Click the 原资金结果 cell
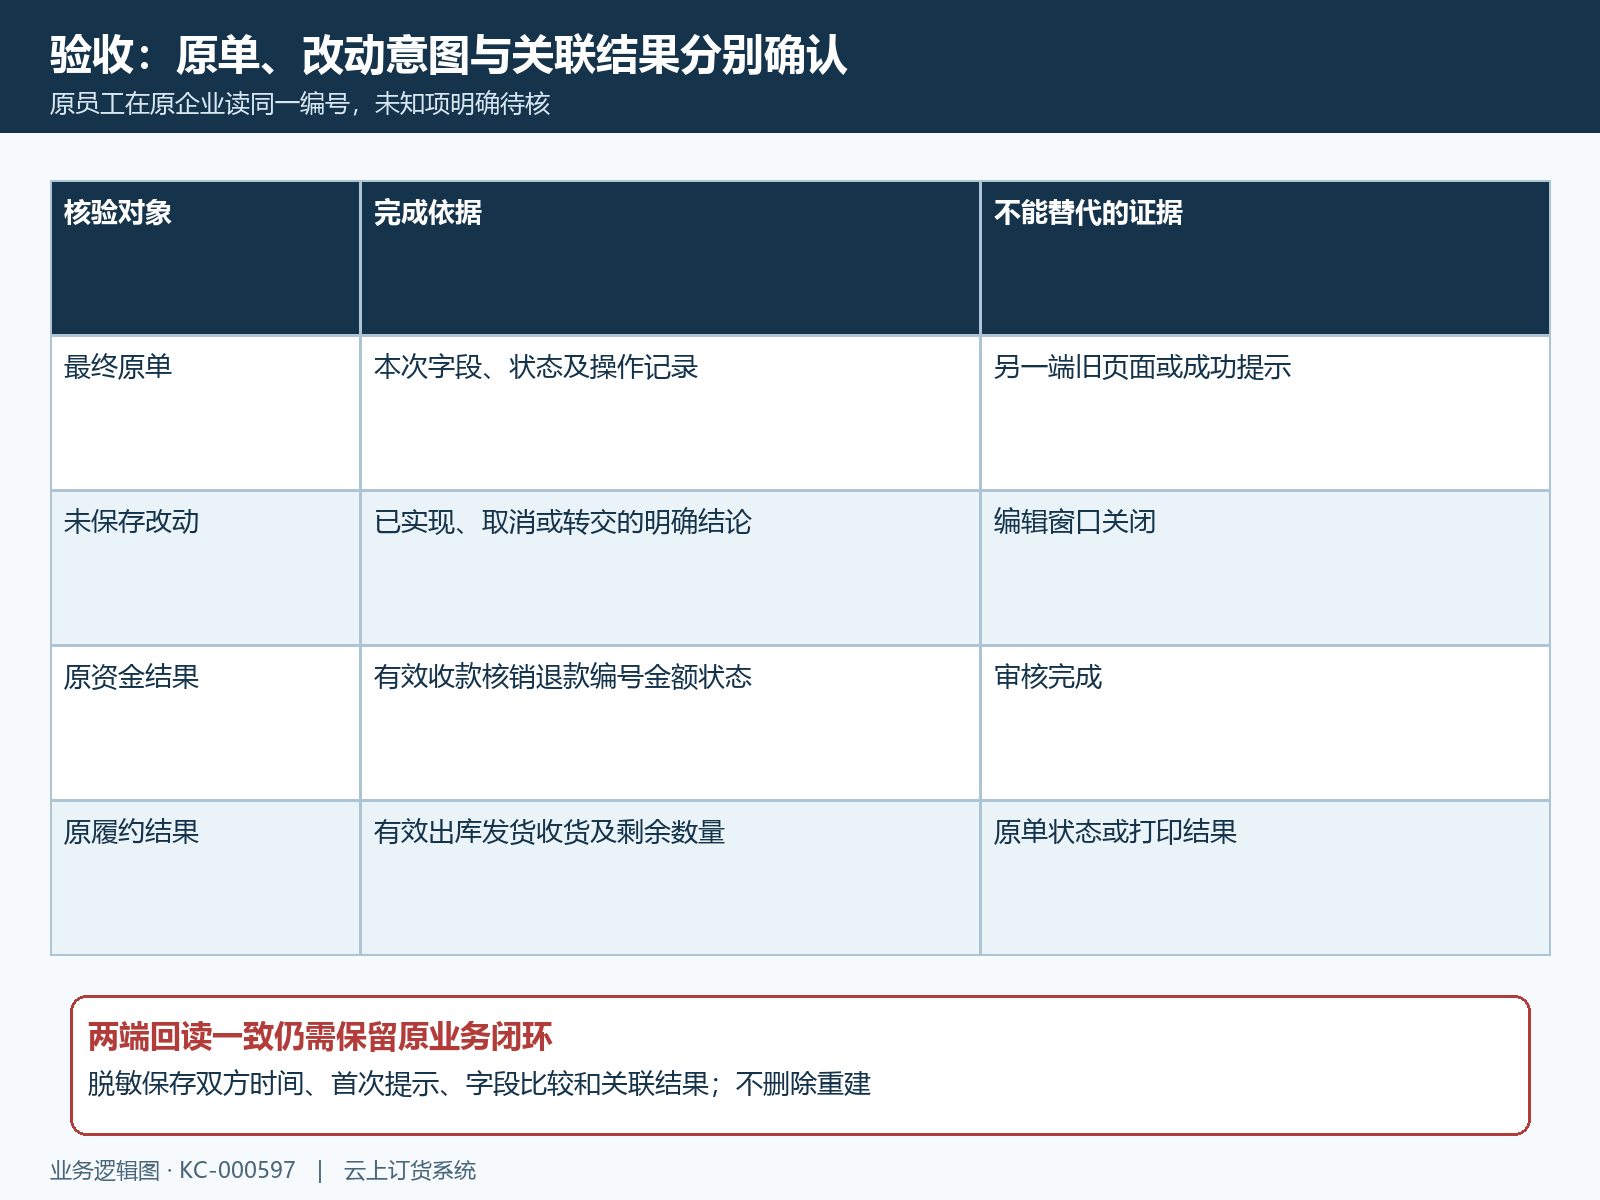 coord(205,723)
